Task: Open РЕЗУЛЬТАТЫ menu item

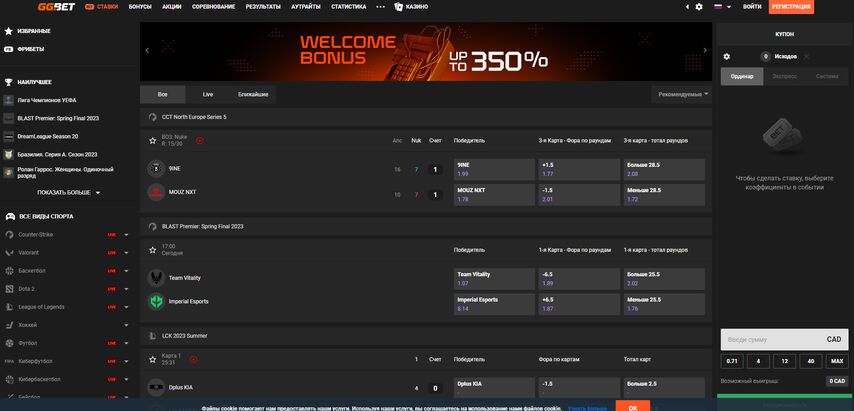Action: click(263, 7)
